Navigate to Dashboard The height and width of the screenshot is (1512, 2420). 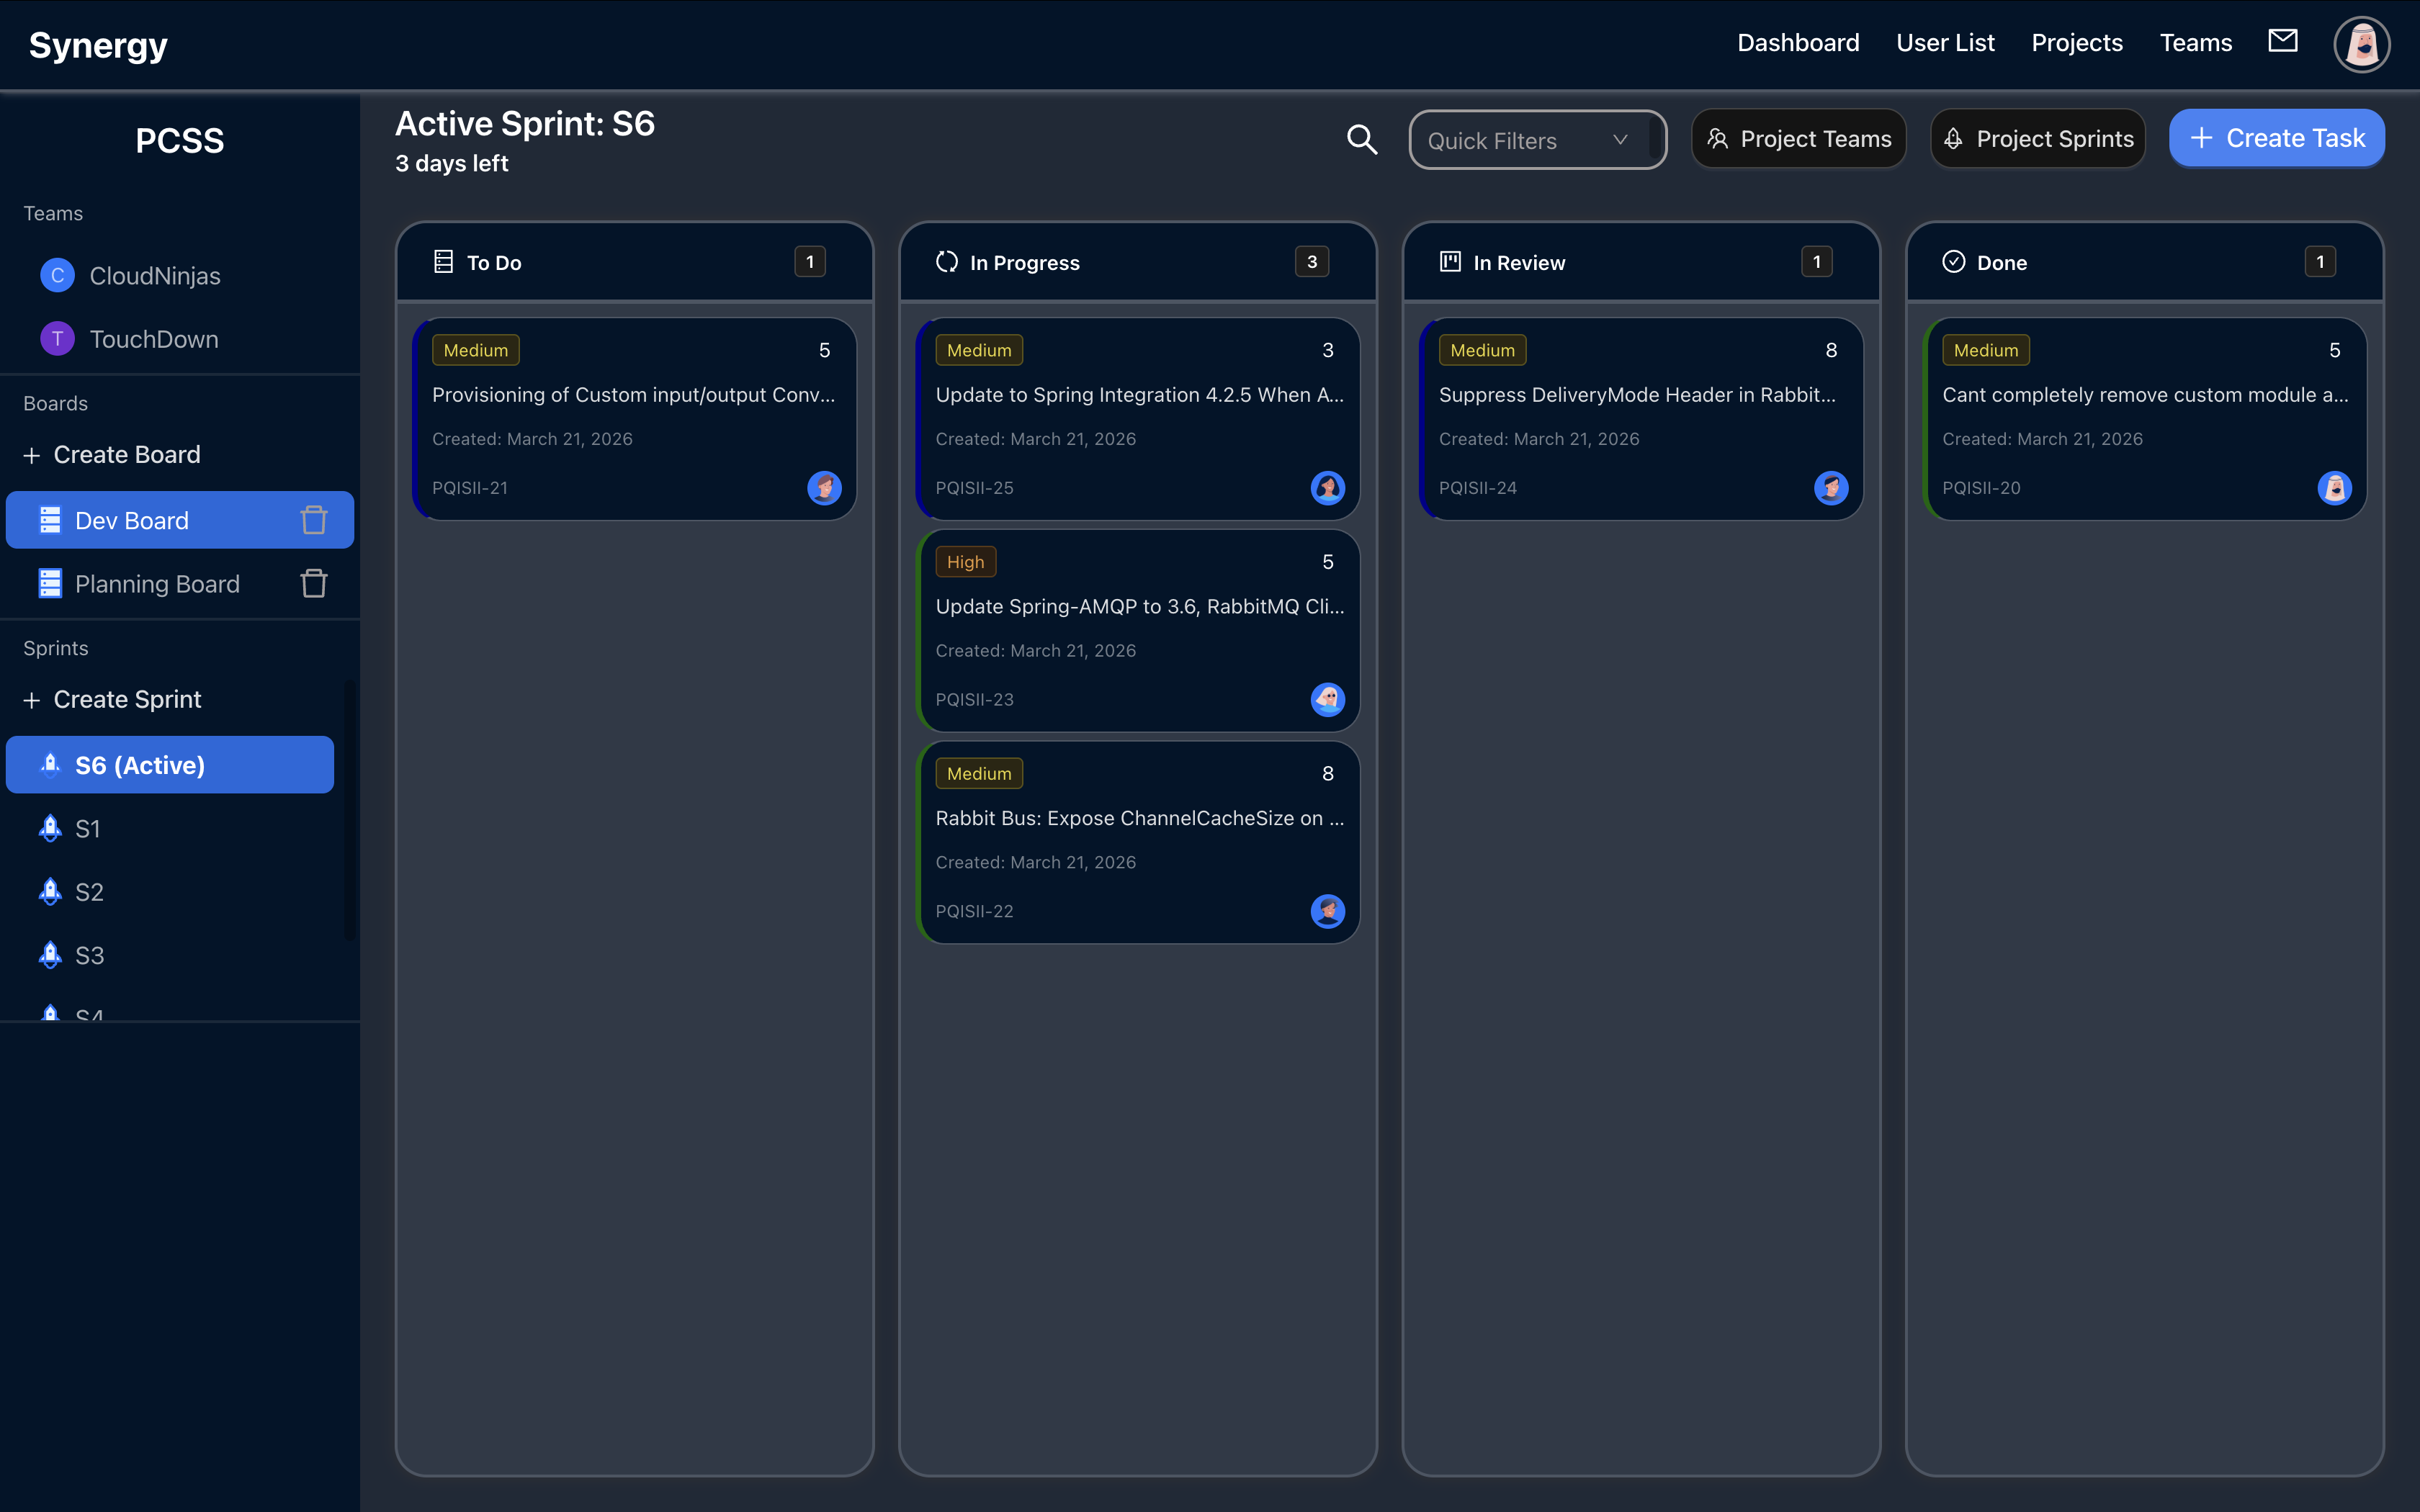tap(1797, 42)
